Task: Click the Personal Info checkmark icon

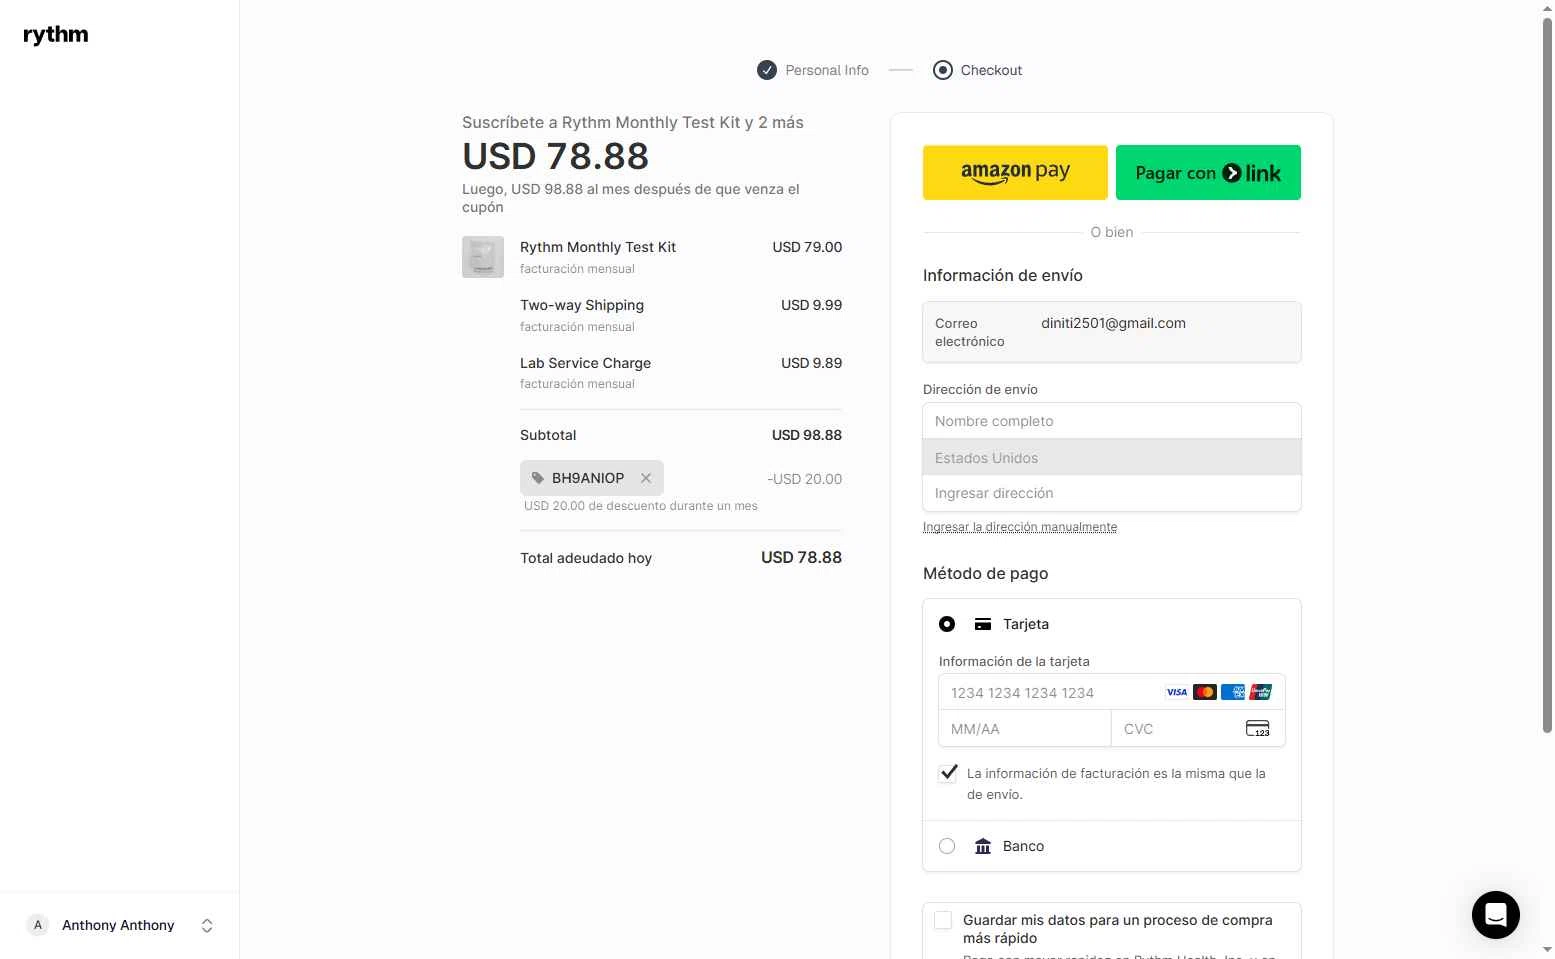Action: 767,70
